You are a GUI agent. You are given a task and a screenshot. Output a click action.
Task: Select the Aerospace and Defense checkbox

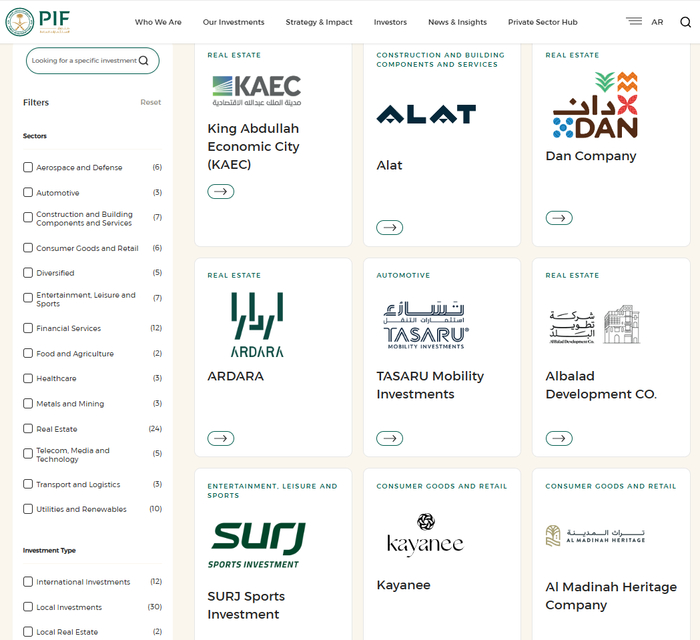pyautogui.click(x=28, y=167)
